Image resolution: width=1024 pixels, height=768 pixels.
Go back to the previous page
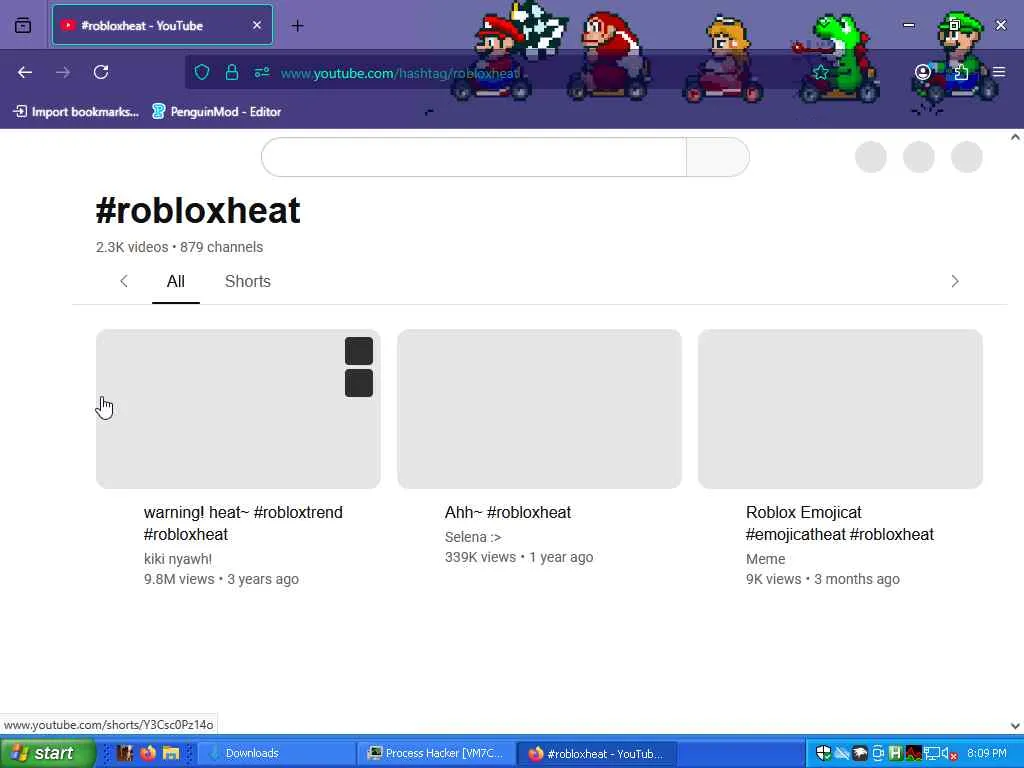click(25, 72)
